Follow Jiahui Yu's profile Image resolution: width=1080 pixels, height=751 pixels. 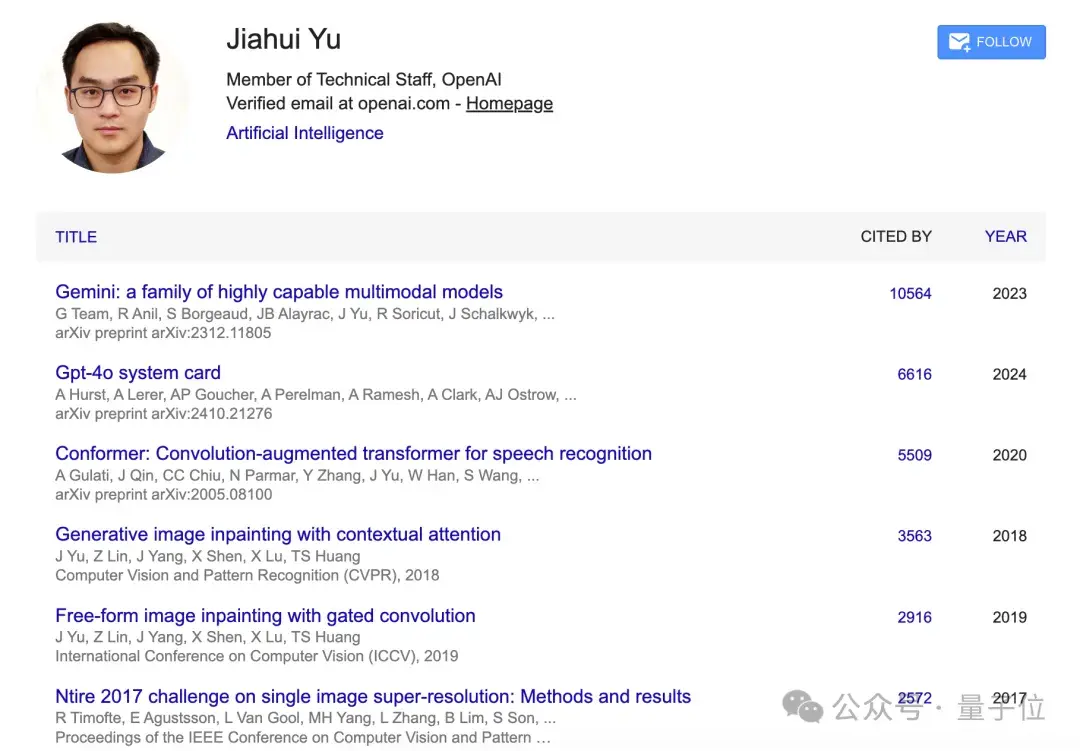tap(991, 42)
